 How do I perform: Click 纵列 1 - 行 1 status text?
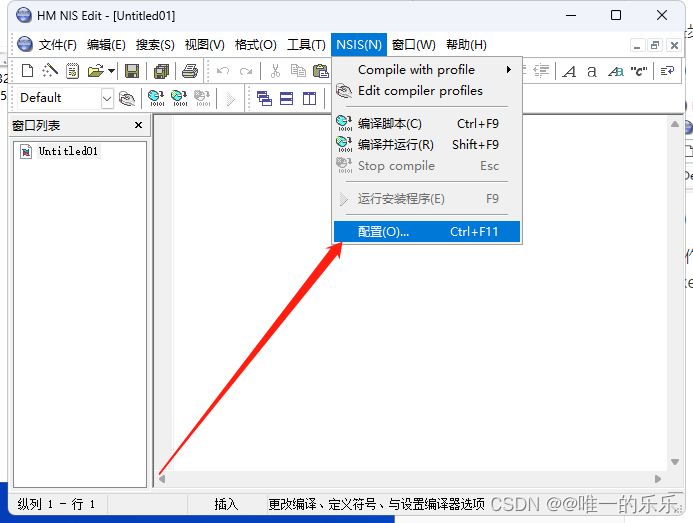click(x=56, y=504)
